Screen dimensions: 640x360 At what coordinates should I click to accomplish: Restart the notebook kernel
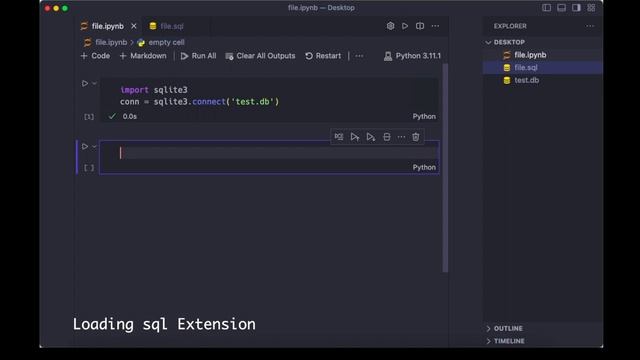coord(323,56)
